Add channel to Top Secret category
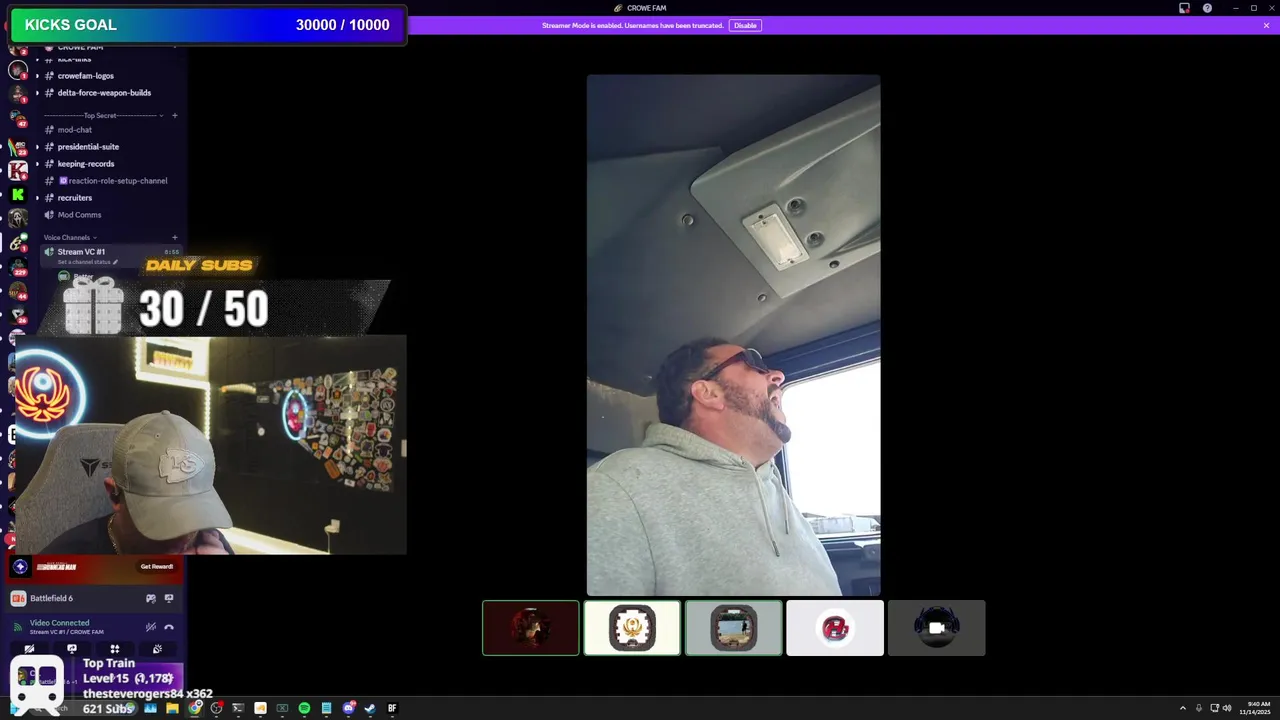Viewport: 1280px width, 720px height. (174, 115)
